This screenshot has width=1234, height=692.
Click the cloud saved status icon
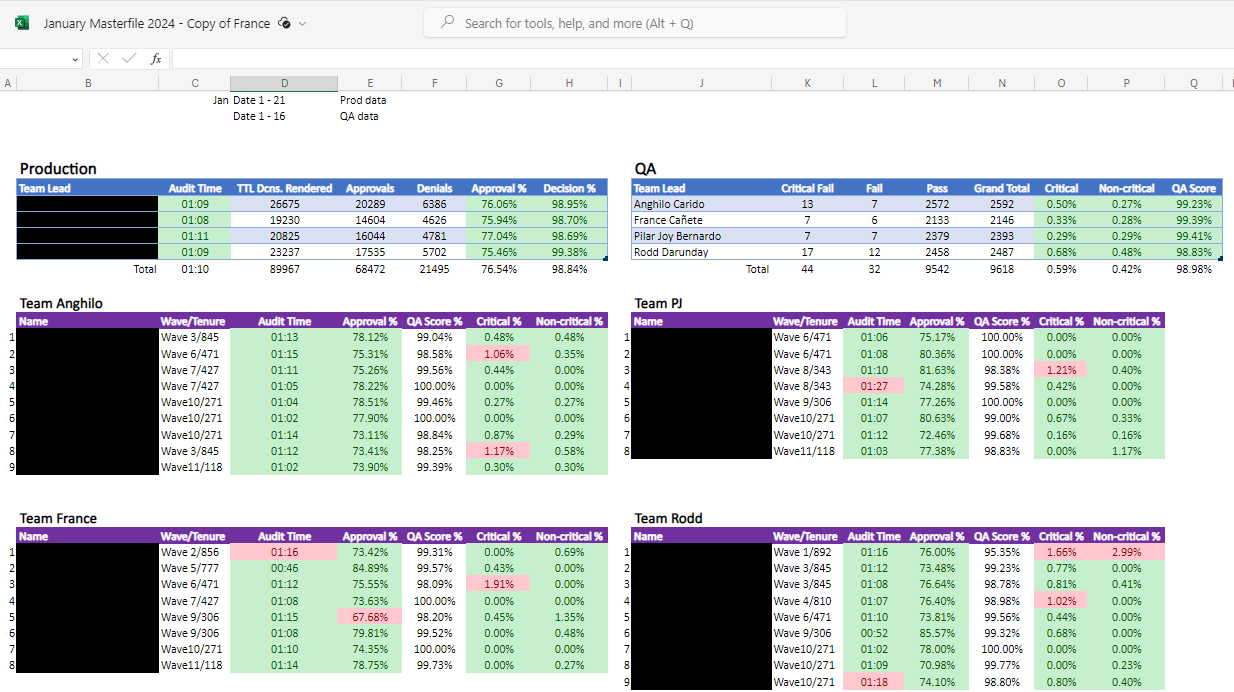(x=284, y=23)
